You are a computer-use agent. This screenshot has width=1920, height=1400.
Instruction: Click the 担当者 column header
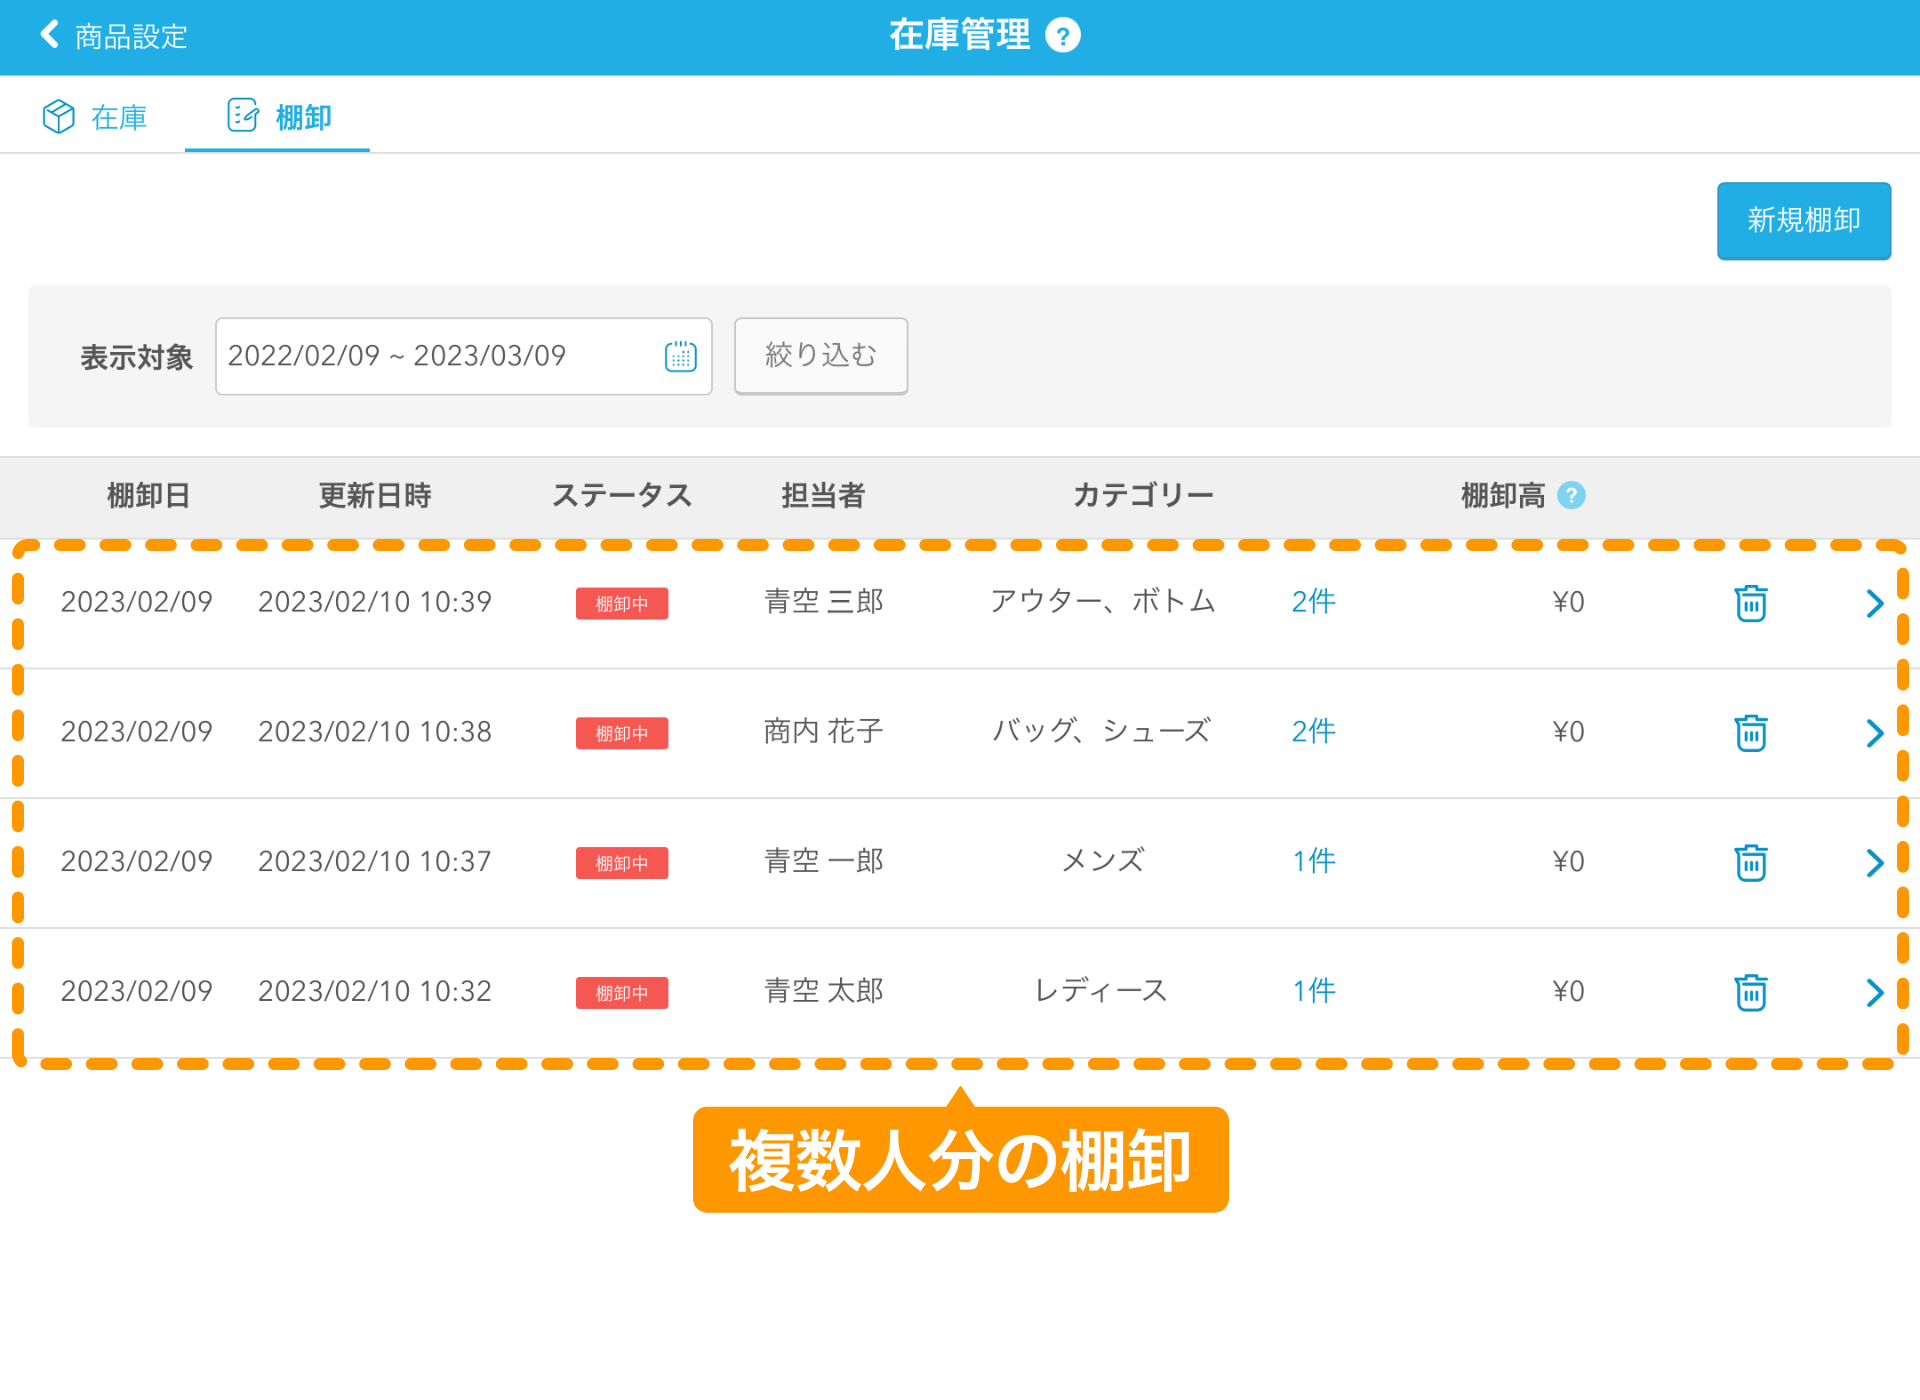coord(823,495)
